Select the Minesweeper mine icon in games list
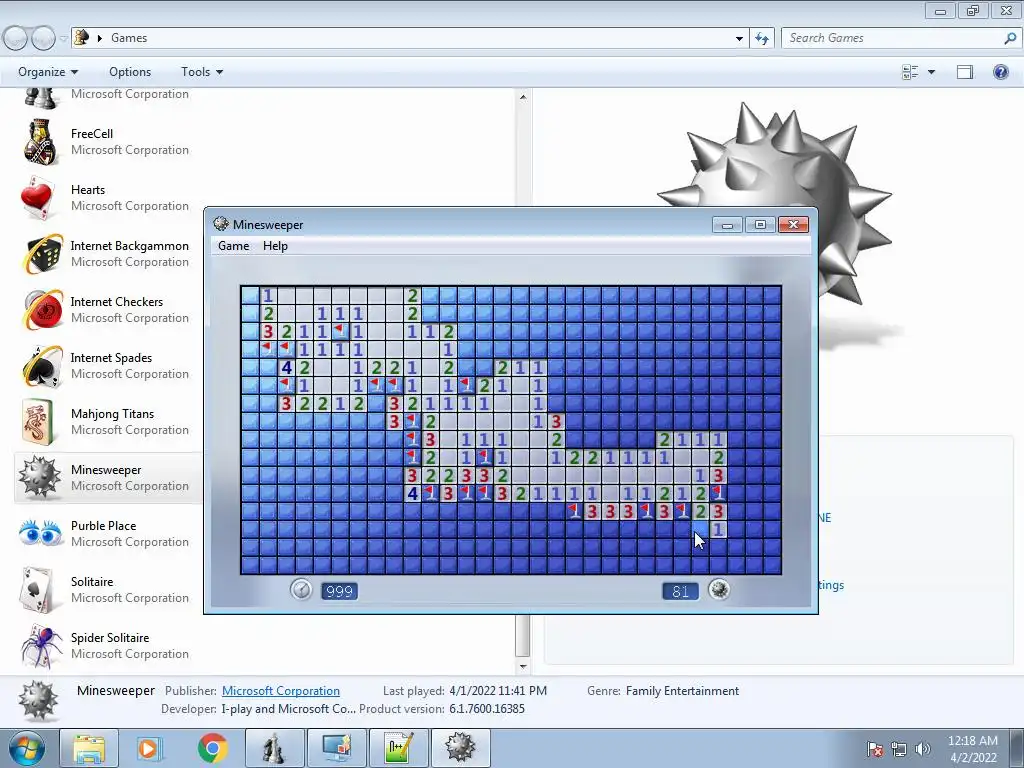The height and width of the screenshot is (768, 1024). 39,477
